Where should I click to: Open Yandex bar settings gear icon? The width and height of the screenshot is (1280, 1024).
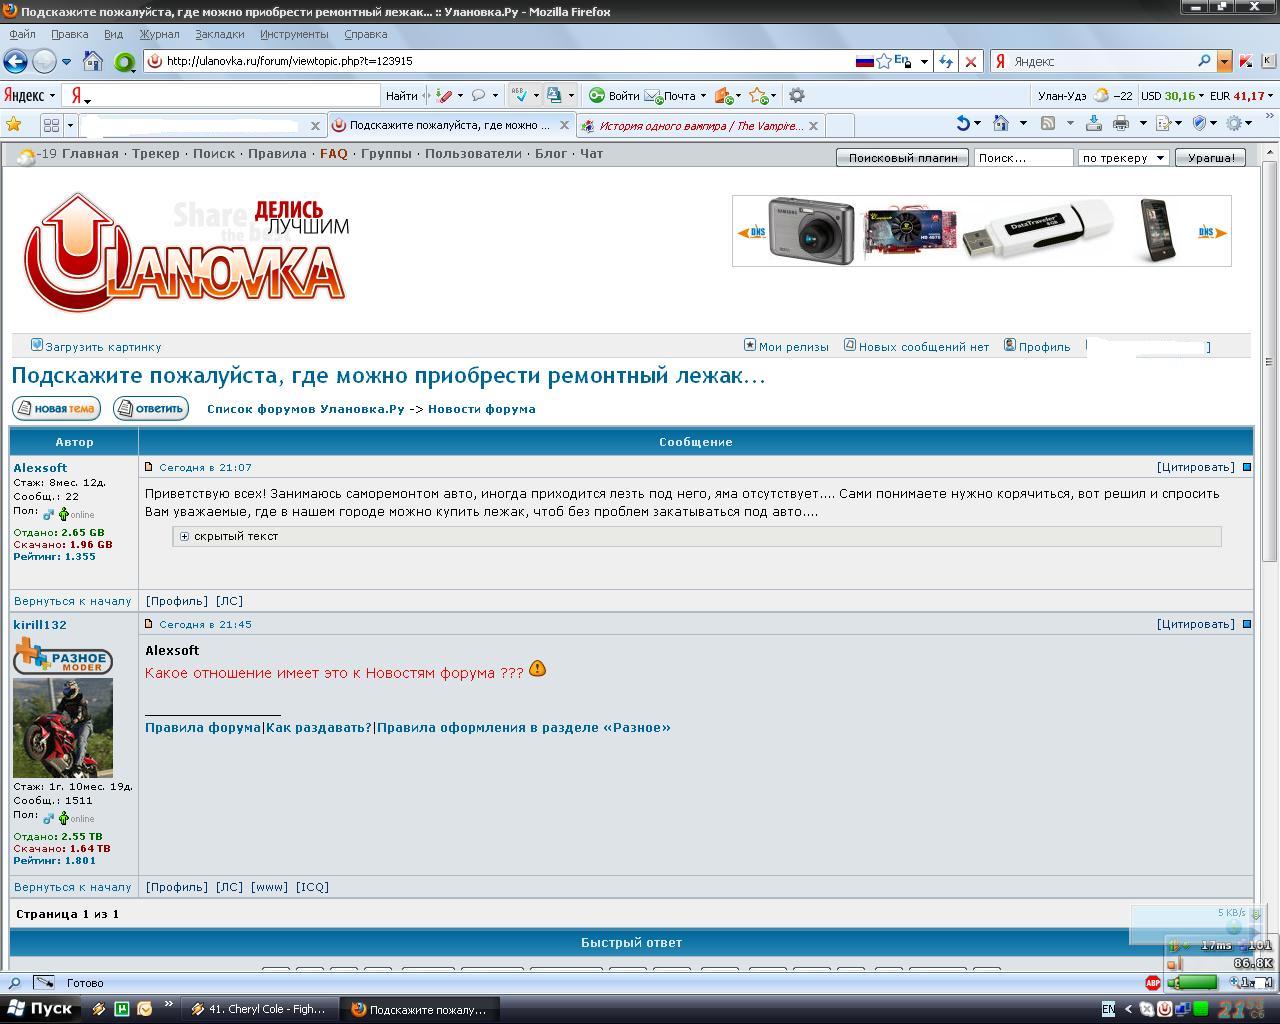797,96
